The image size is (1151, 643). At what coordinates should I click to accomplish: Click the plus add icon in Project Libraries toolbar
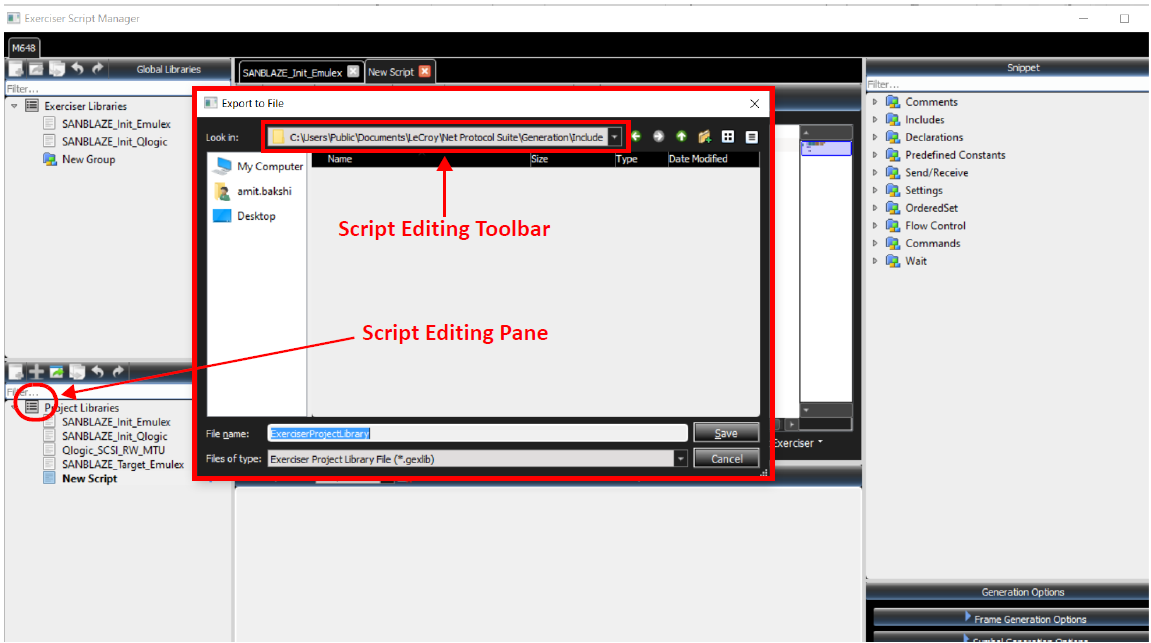click(x=36, y=372)
